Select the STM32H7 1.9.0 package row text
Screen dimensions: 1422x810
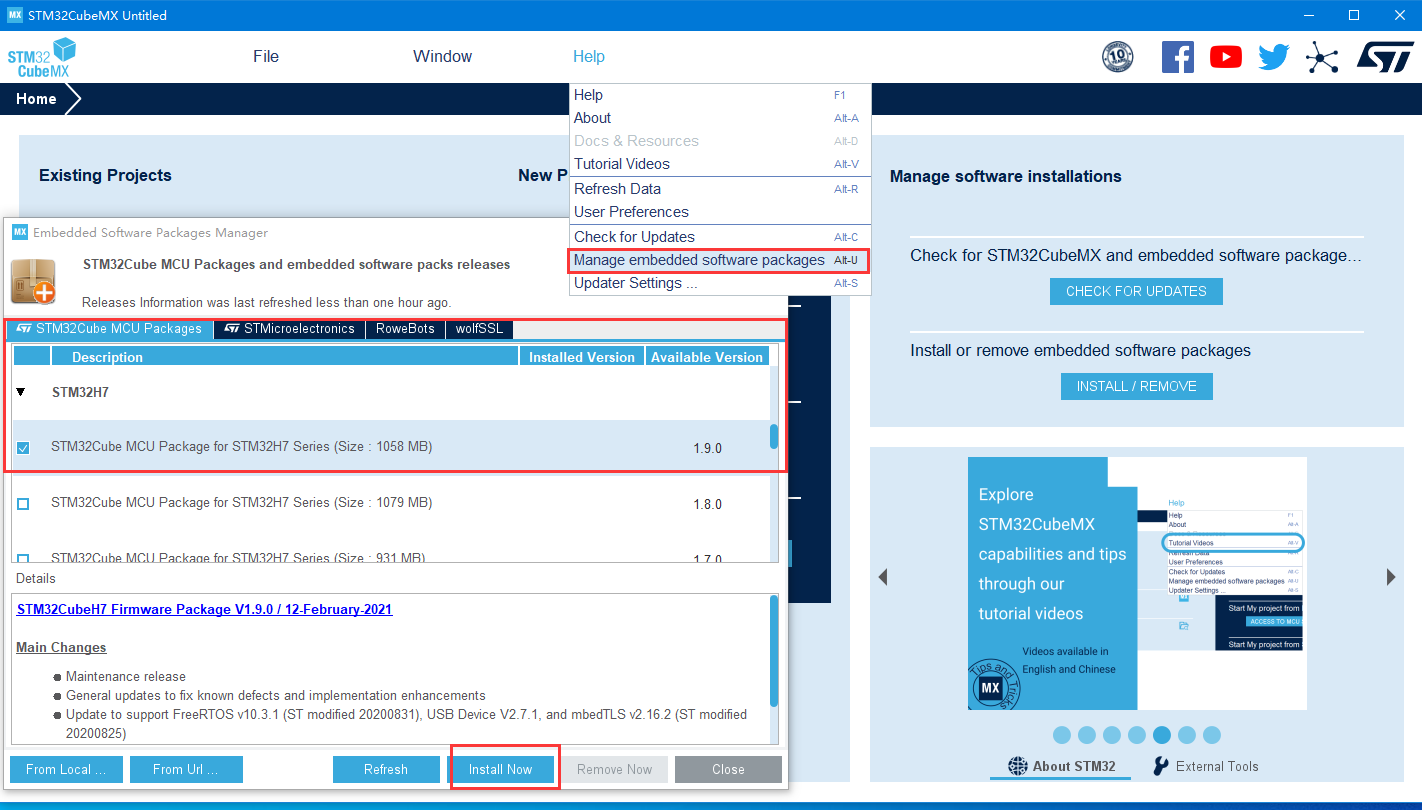[242, 447]
